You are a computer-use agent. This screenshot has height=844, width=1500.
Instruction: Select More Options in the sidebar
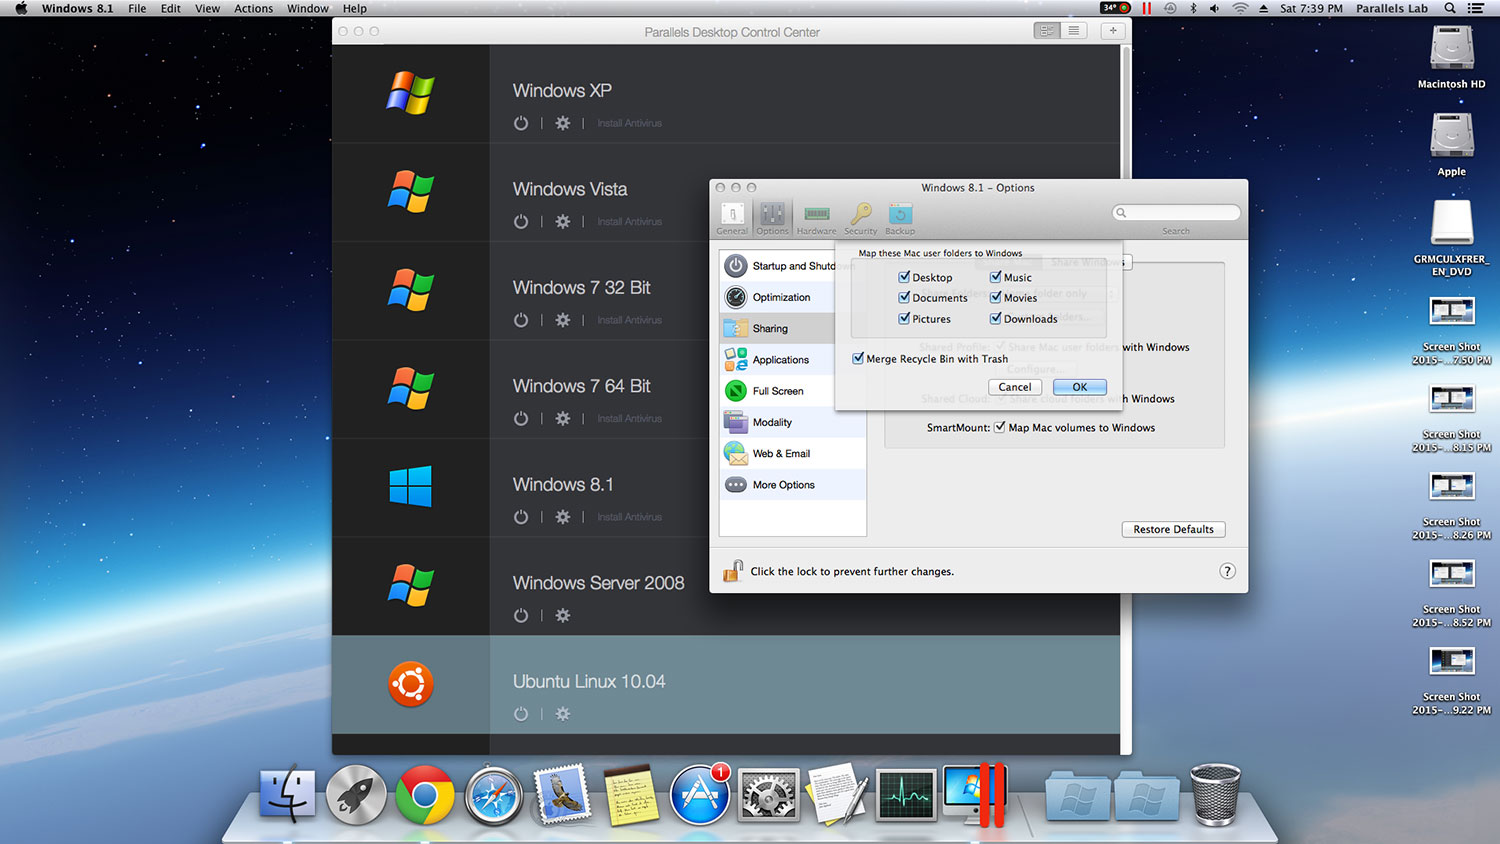point(793,485)
